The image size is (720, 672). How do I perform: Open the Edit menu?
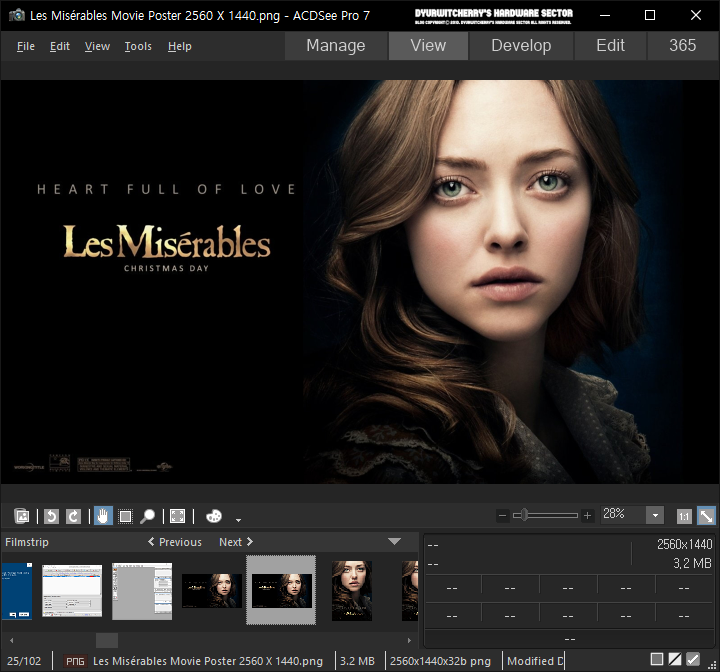point(60,46)
